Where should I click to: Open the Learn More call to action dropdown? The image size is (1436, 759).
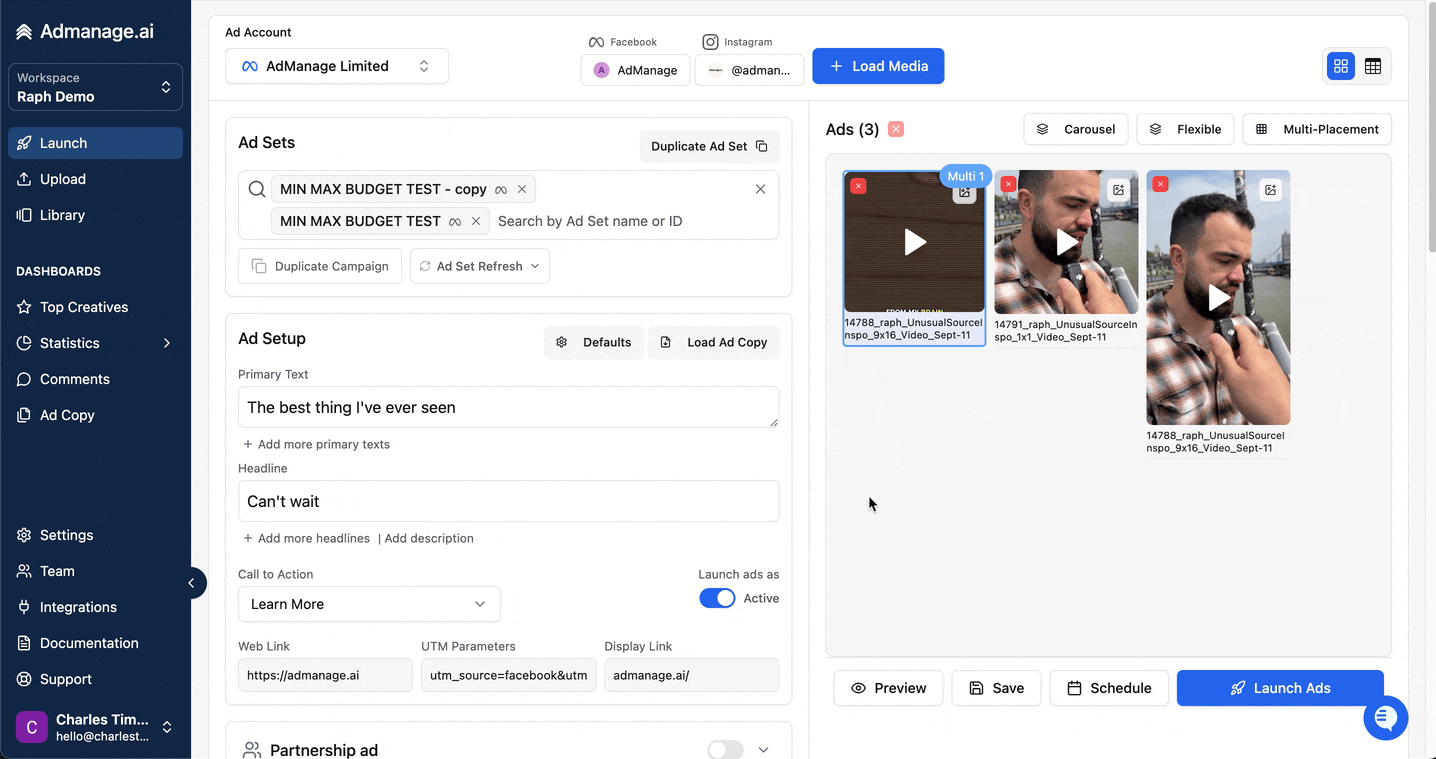(x=369, y=604)
